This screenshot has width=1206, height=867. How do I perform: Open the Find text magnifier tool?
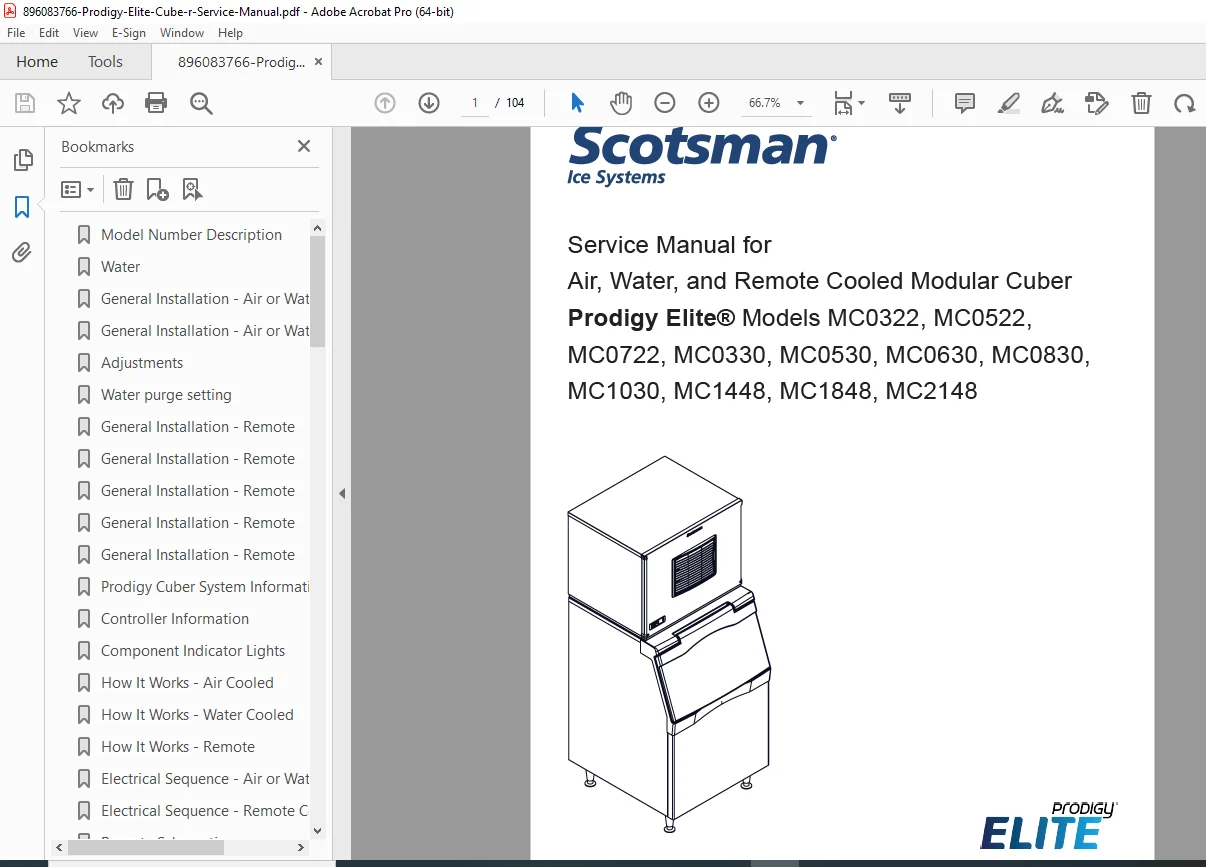tap(201, 103)
